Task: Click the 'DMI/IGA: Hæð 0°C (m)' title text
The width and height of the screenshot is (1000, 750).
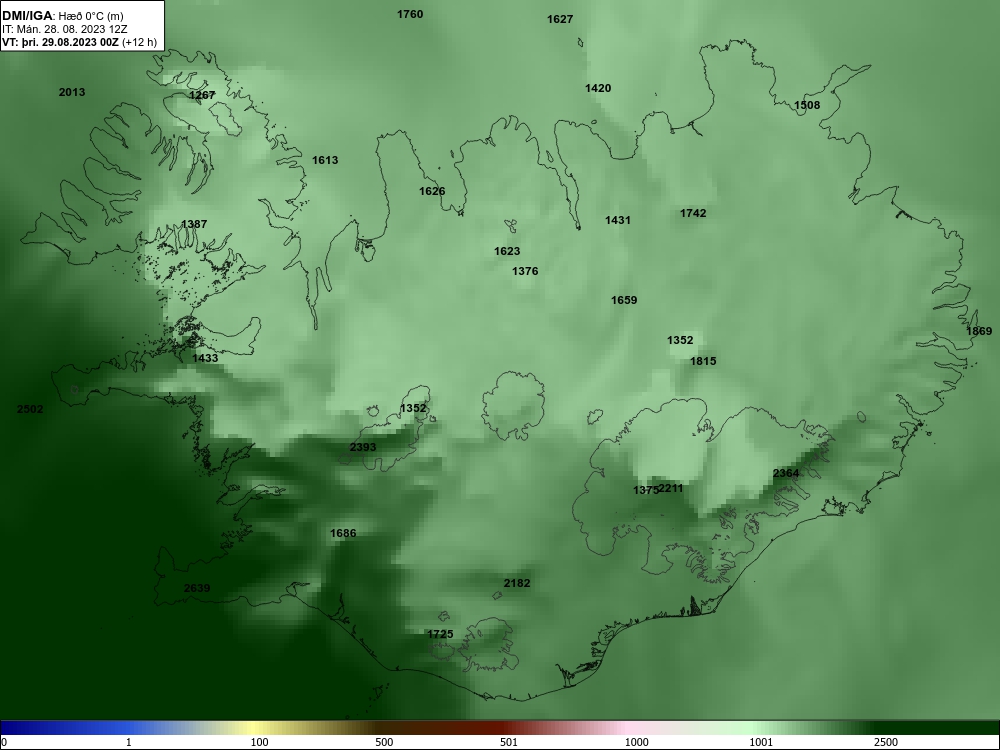Action: [x=62, y=16]
